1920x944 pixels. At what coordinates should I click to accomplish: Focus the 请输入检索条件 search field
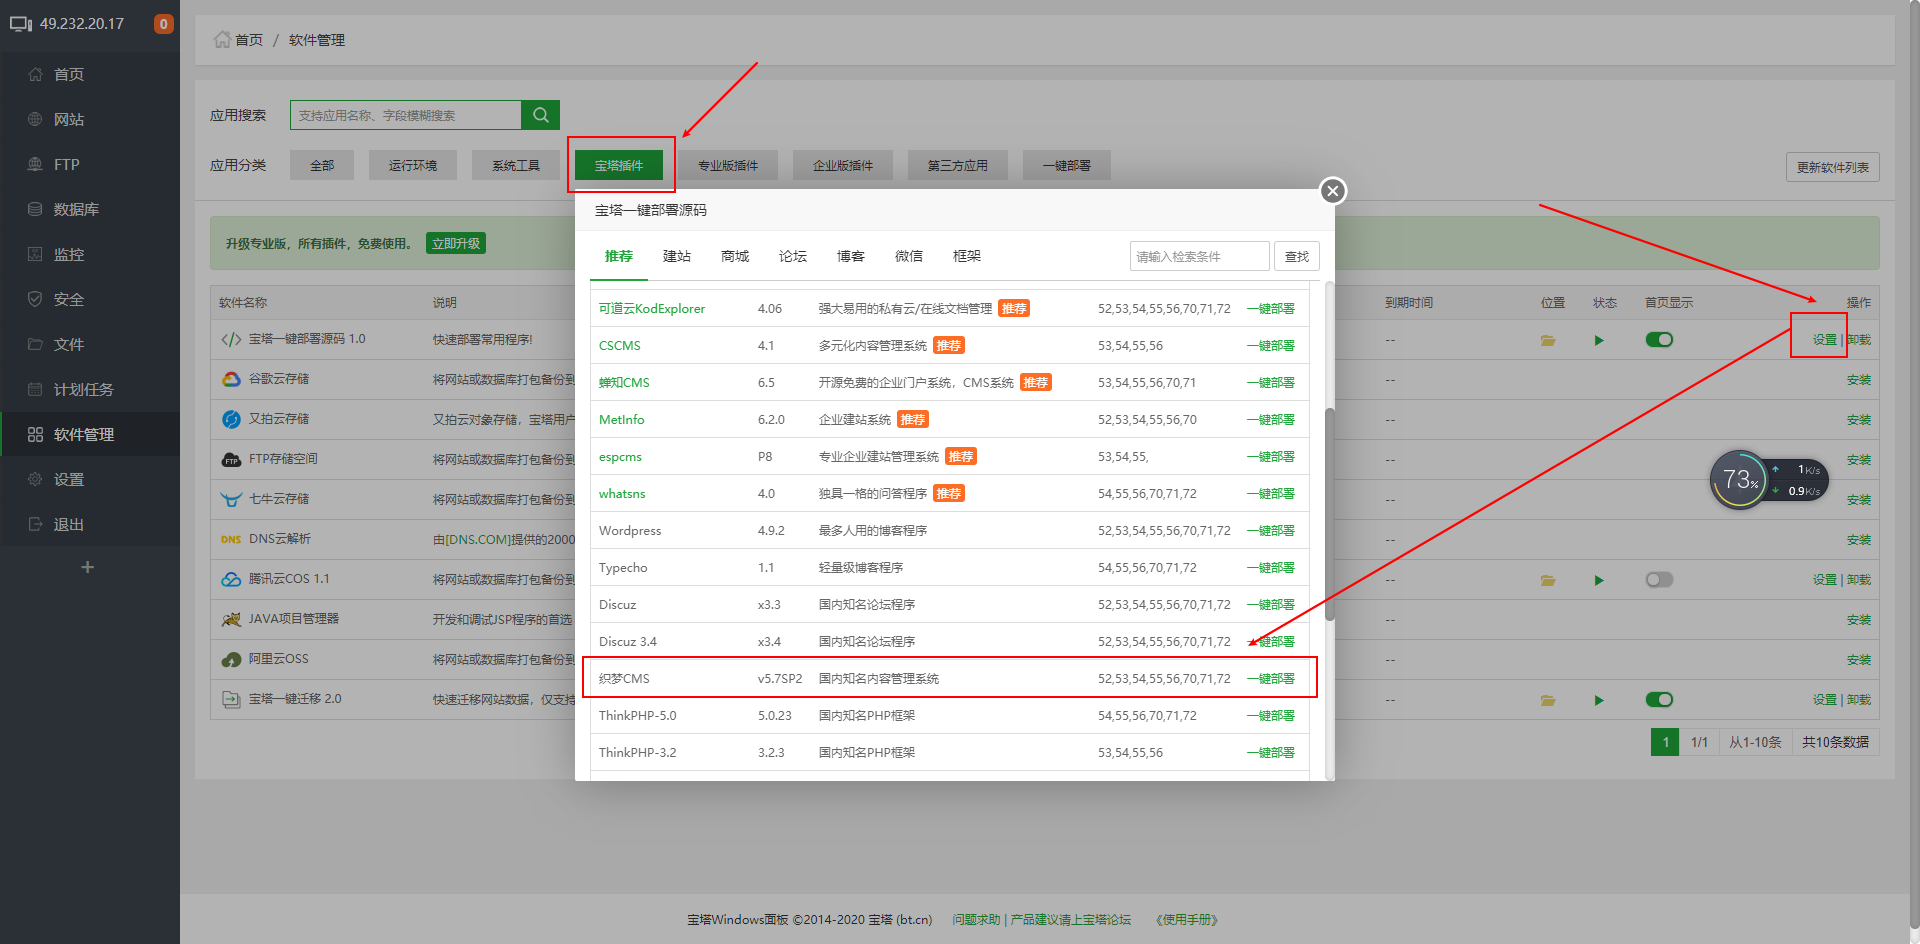coord(1199,256)
